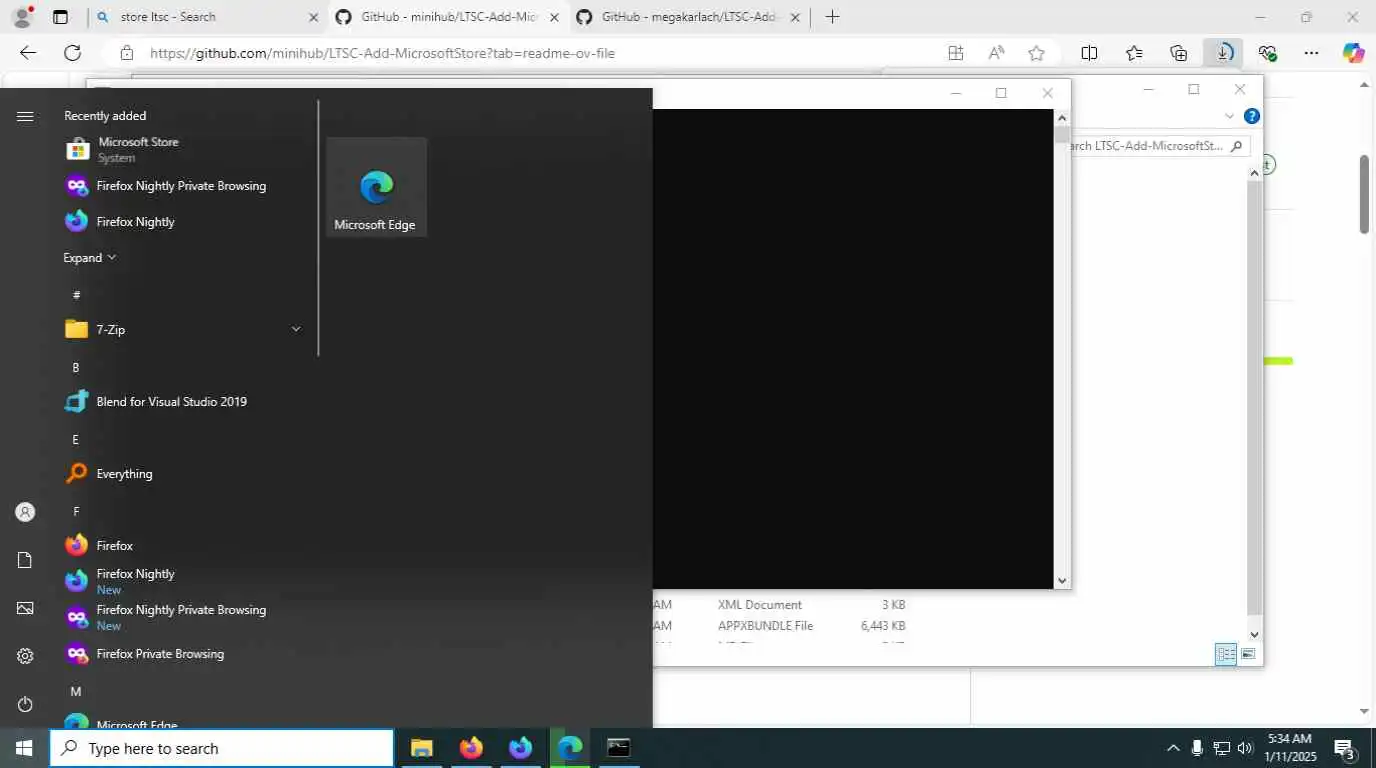Switch to the 'store ltsc - Search' tab
The image size is (1376, 768).
[208, 17]
